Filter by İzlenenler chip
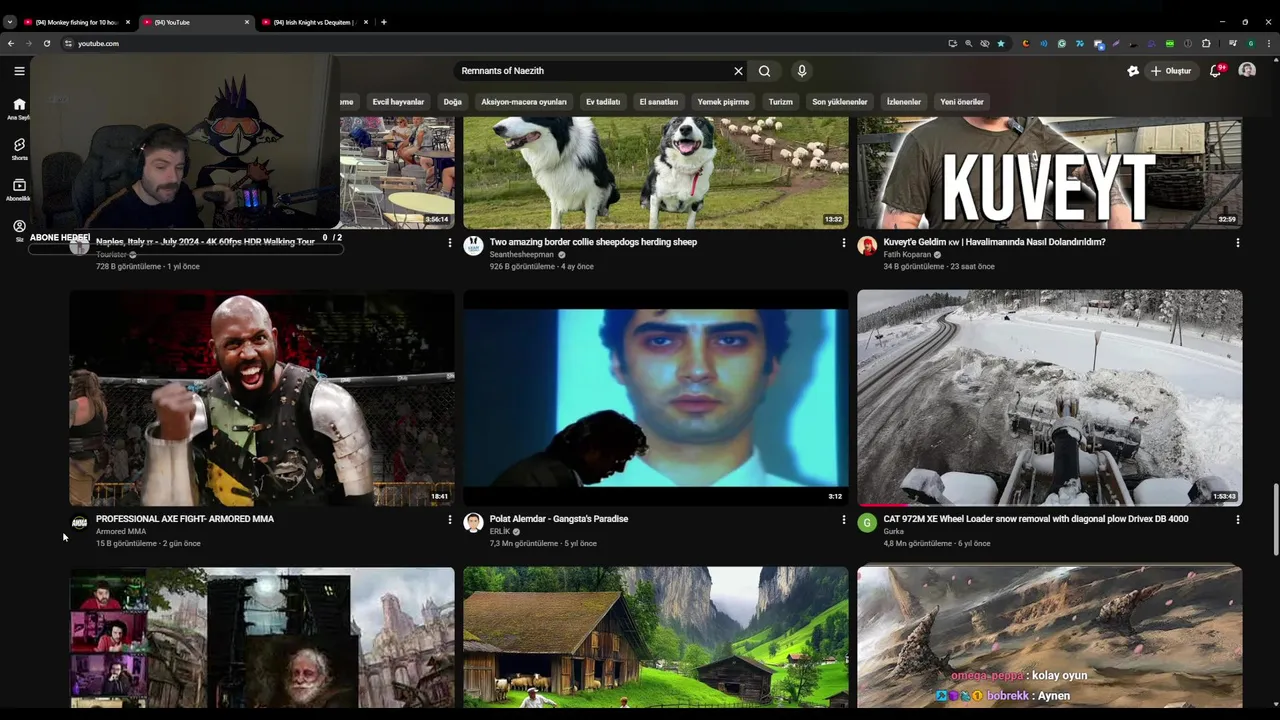Screen dimensions: 1280x720 (904, 102)
